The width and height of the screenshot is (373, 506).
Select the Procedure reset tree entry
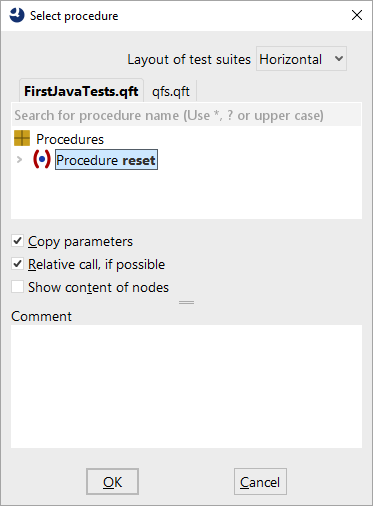[x=106, y=160]
